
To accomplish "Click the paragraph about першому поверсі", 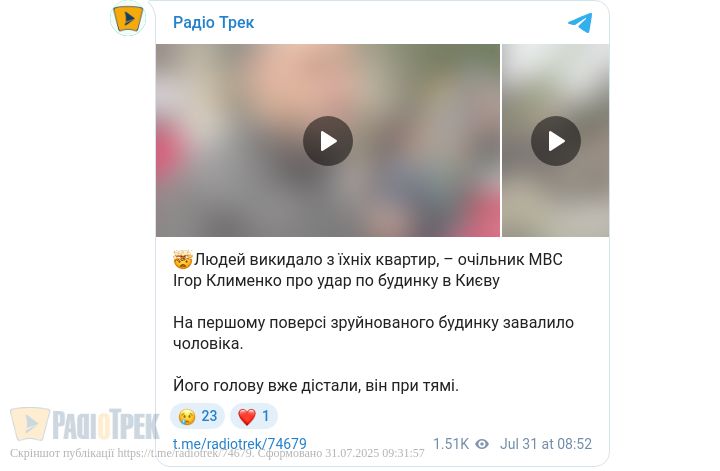I will pos(373,333).
